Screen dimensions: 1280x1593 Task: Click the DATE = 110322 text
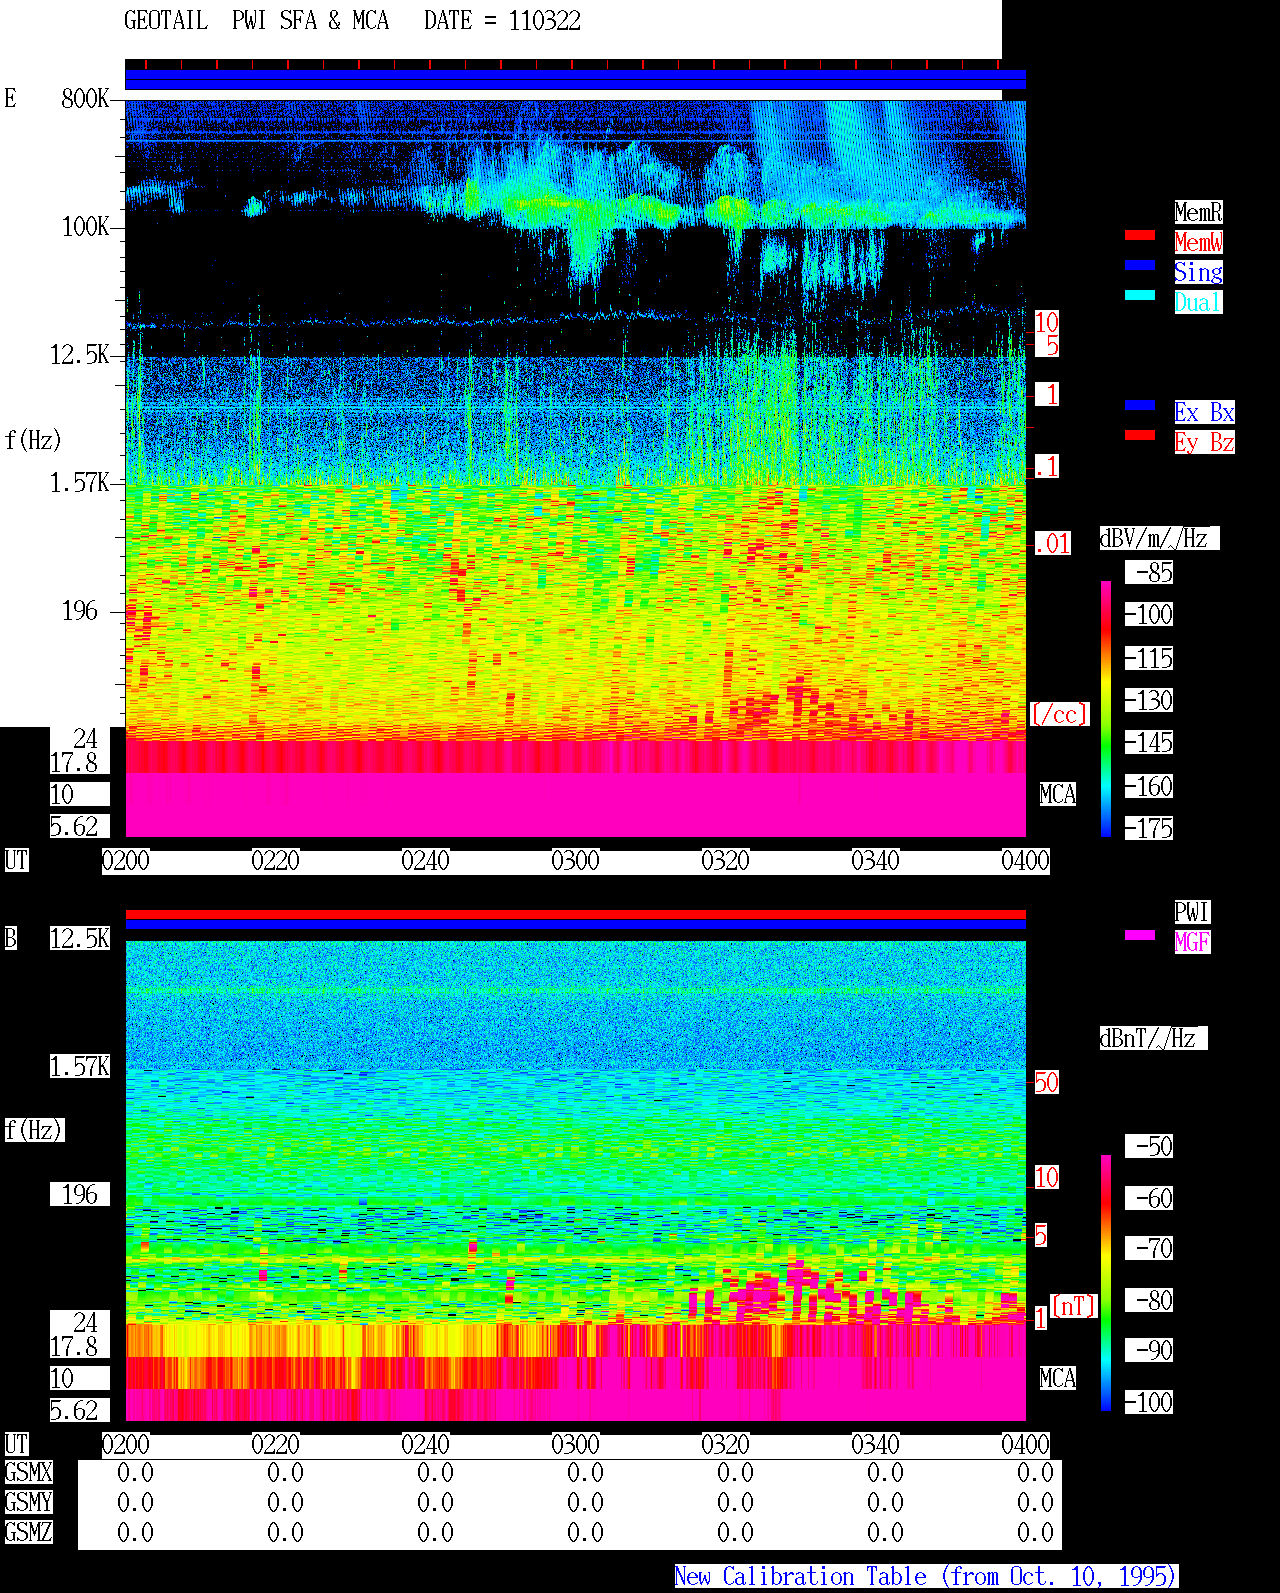tap(502, 21)
